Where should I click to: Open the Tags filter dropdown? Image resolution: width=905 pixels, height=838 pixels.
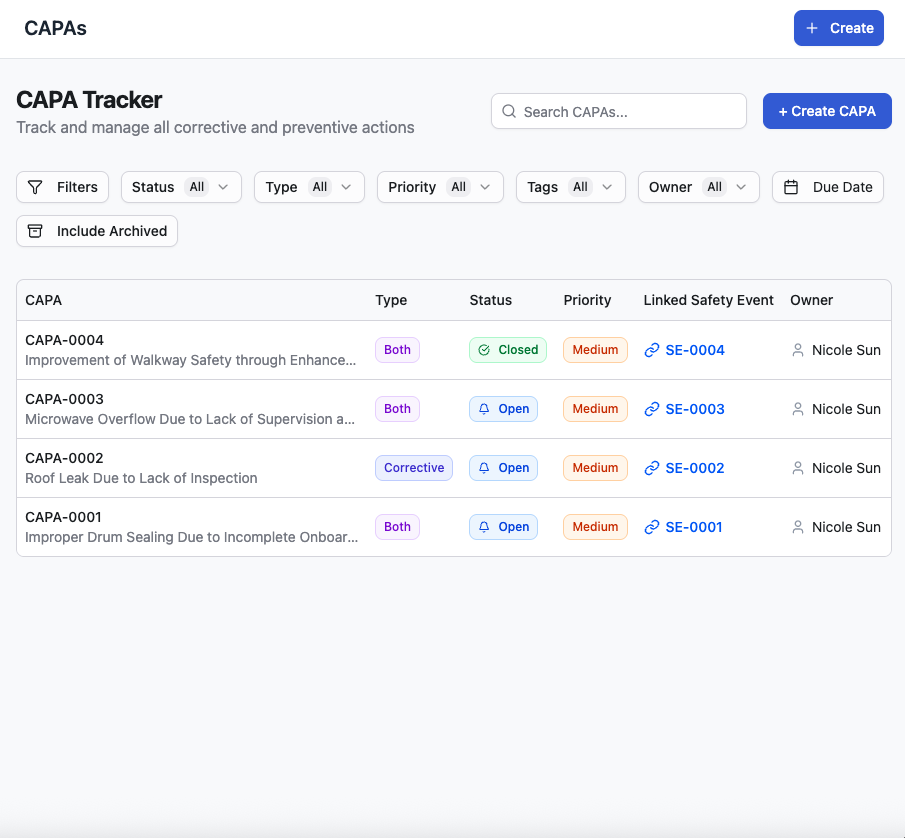coord(570,187)
